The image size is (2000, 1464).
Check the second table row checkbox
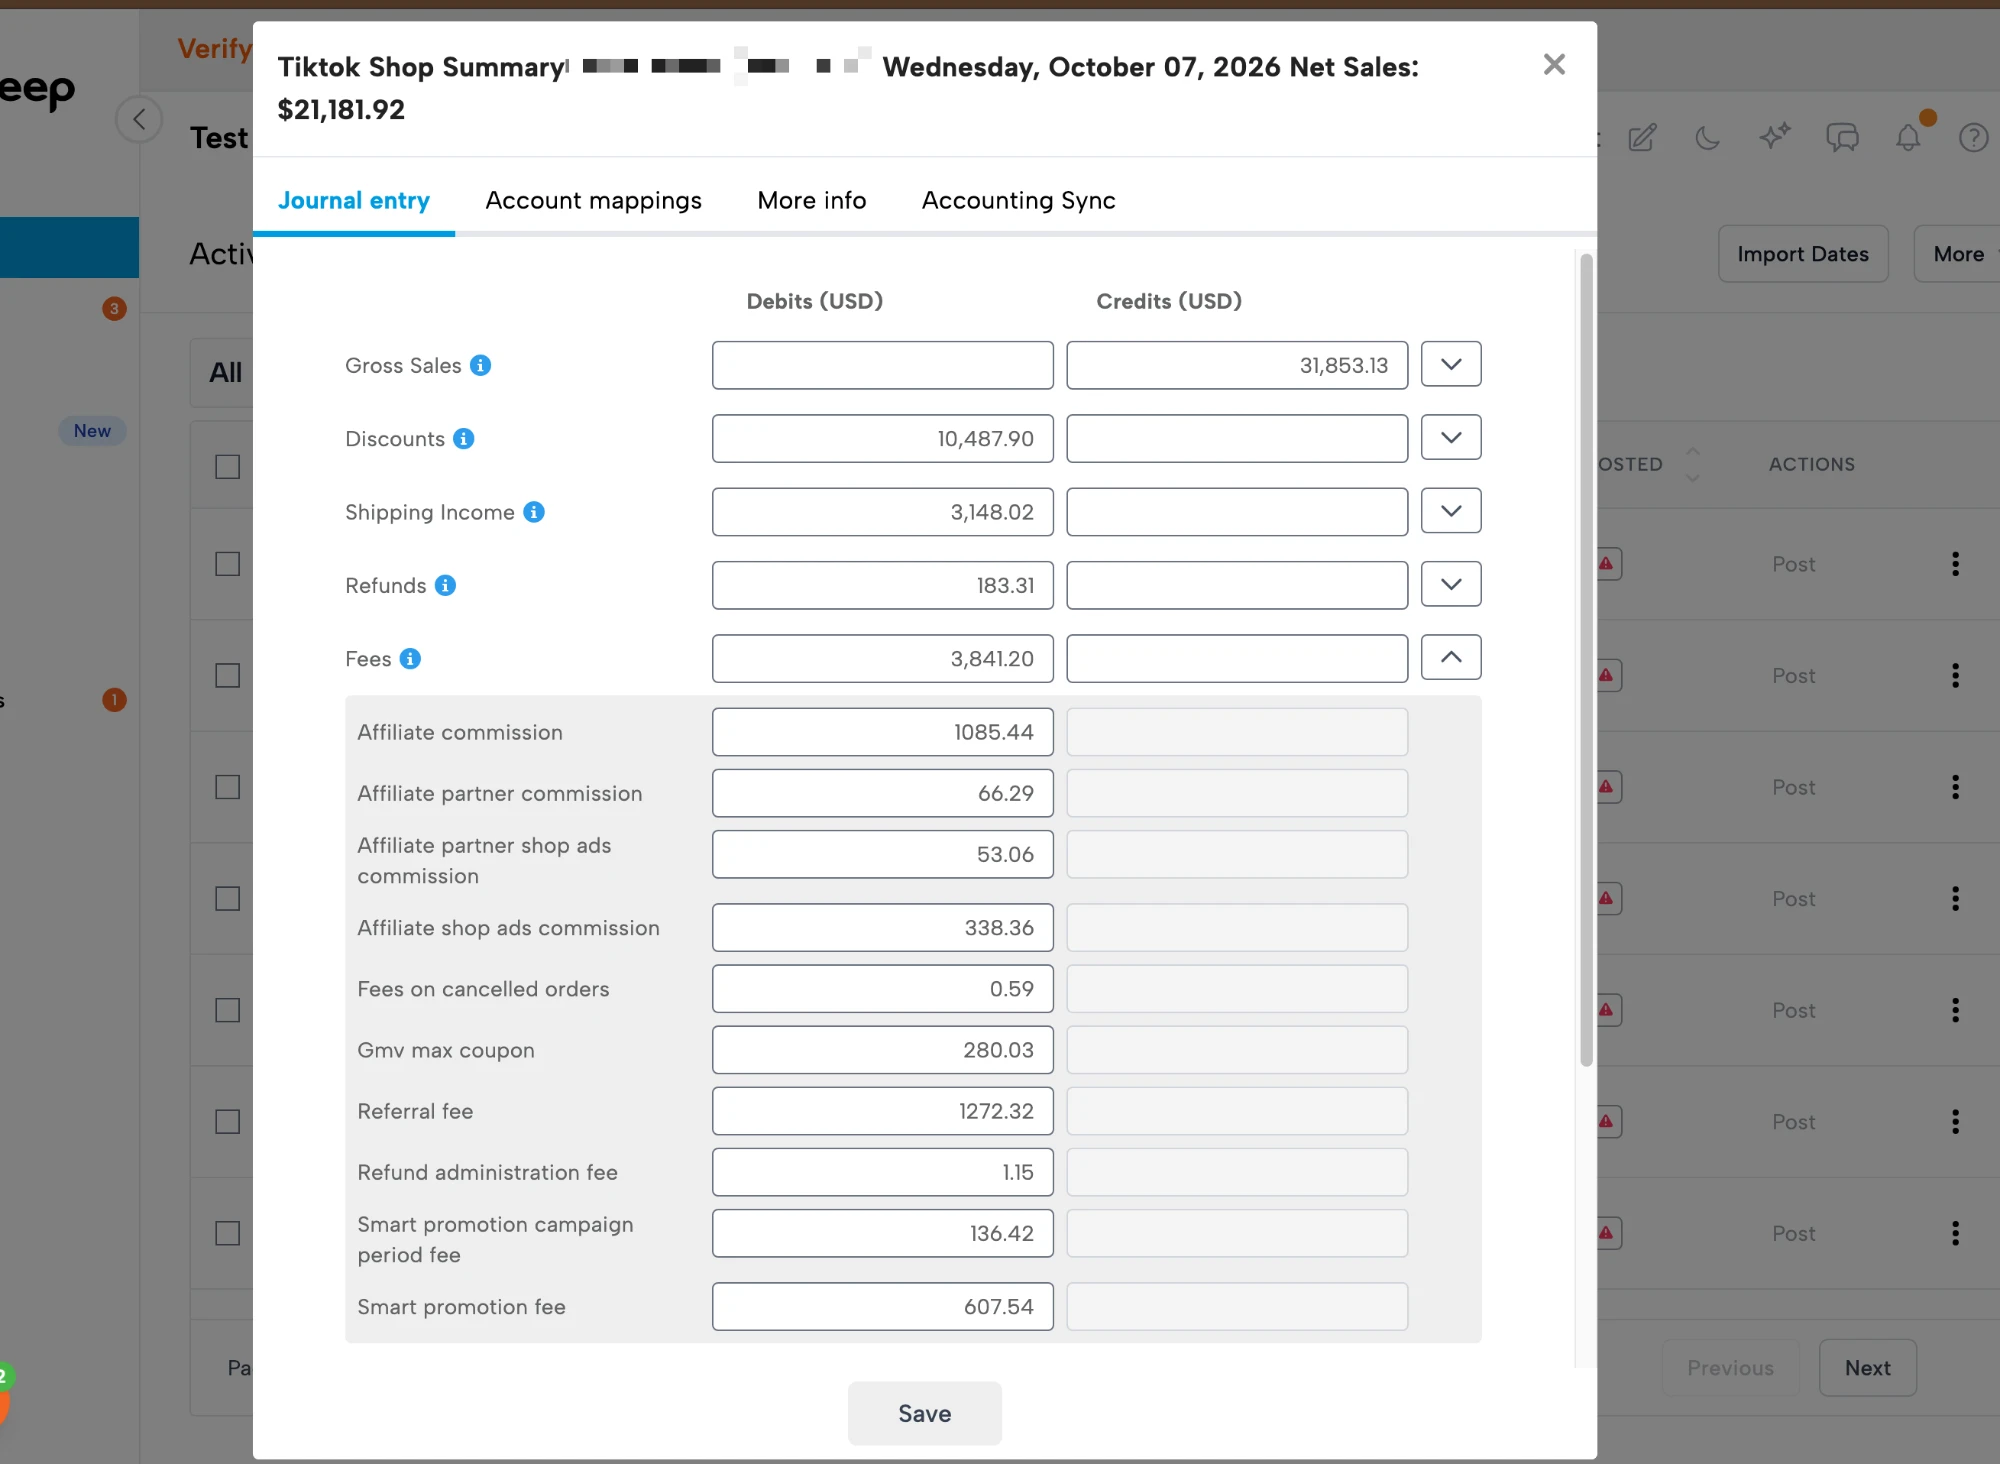click(228, 676)
